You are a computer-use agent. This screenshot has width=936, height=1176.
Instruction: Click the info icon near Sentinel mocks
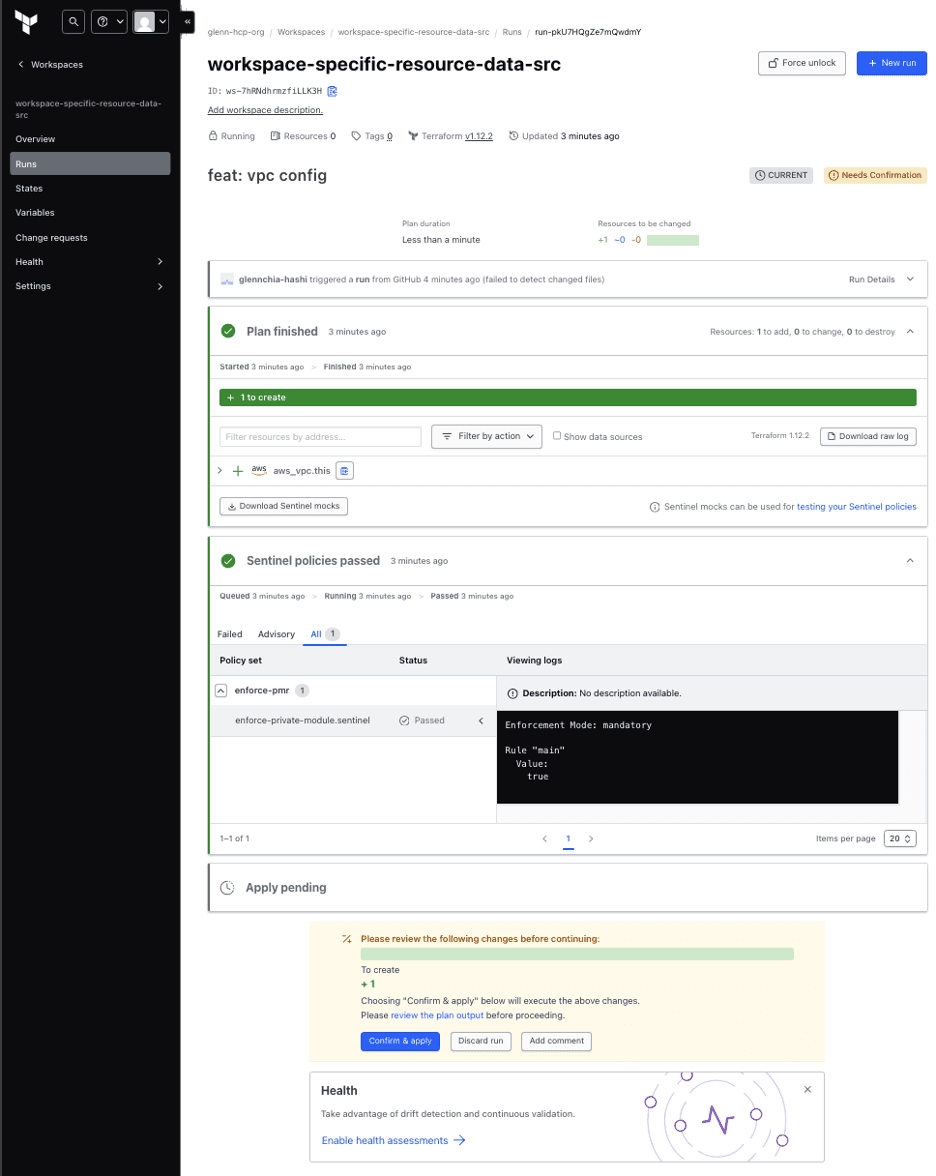[x=655, y=507]
